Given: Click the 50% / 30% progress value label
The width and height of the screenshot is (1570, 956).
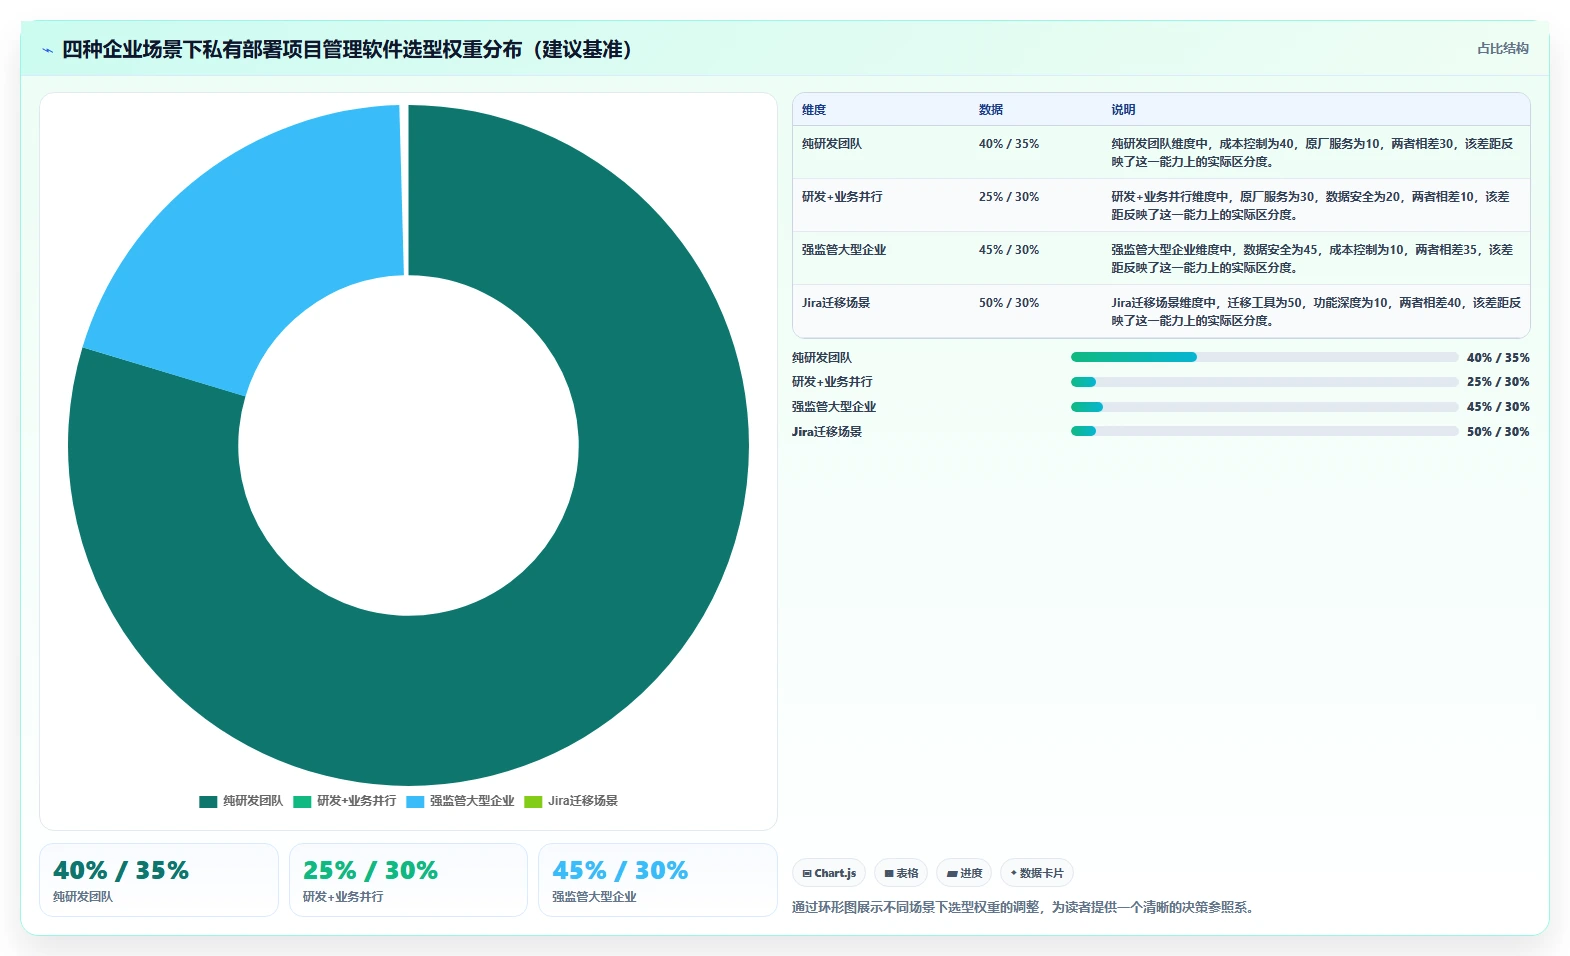Looking at the screenshot, I should pos(1498,432).
